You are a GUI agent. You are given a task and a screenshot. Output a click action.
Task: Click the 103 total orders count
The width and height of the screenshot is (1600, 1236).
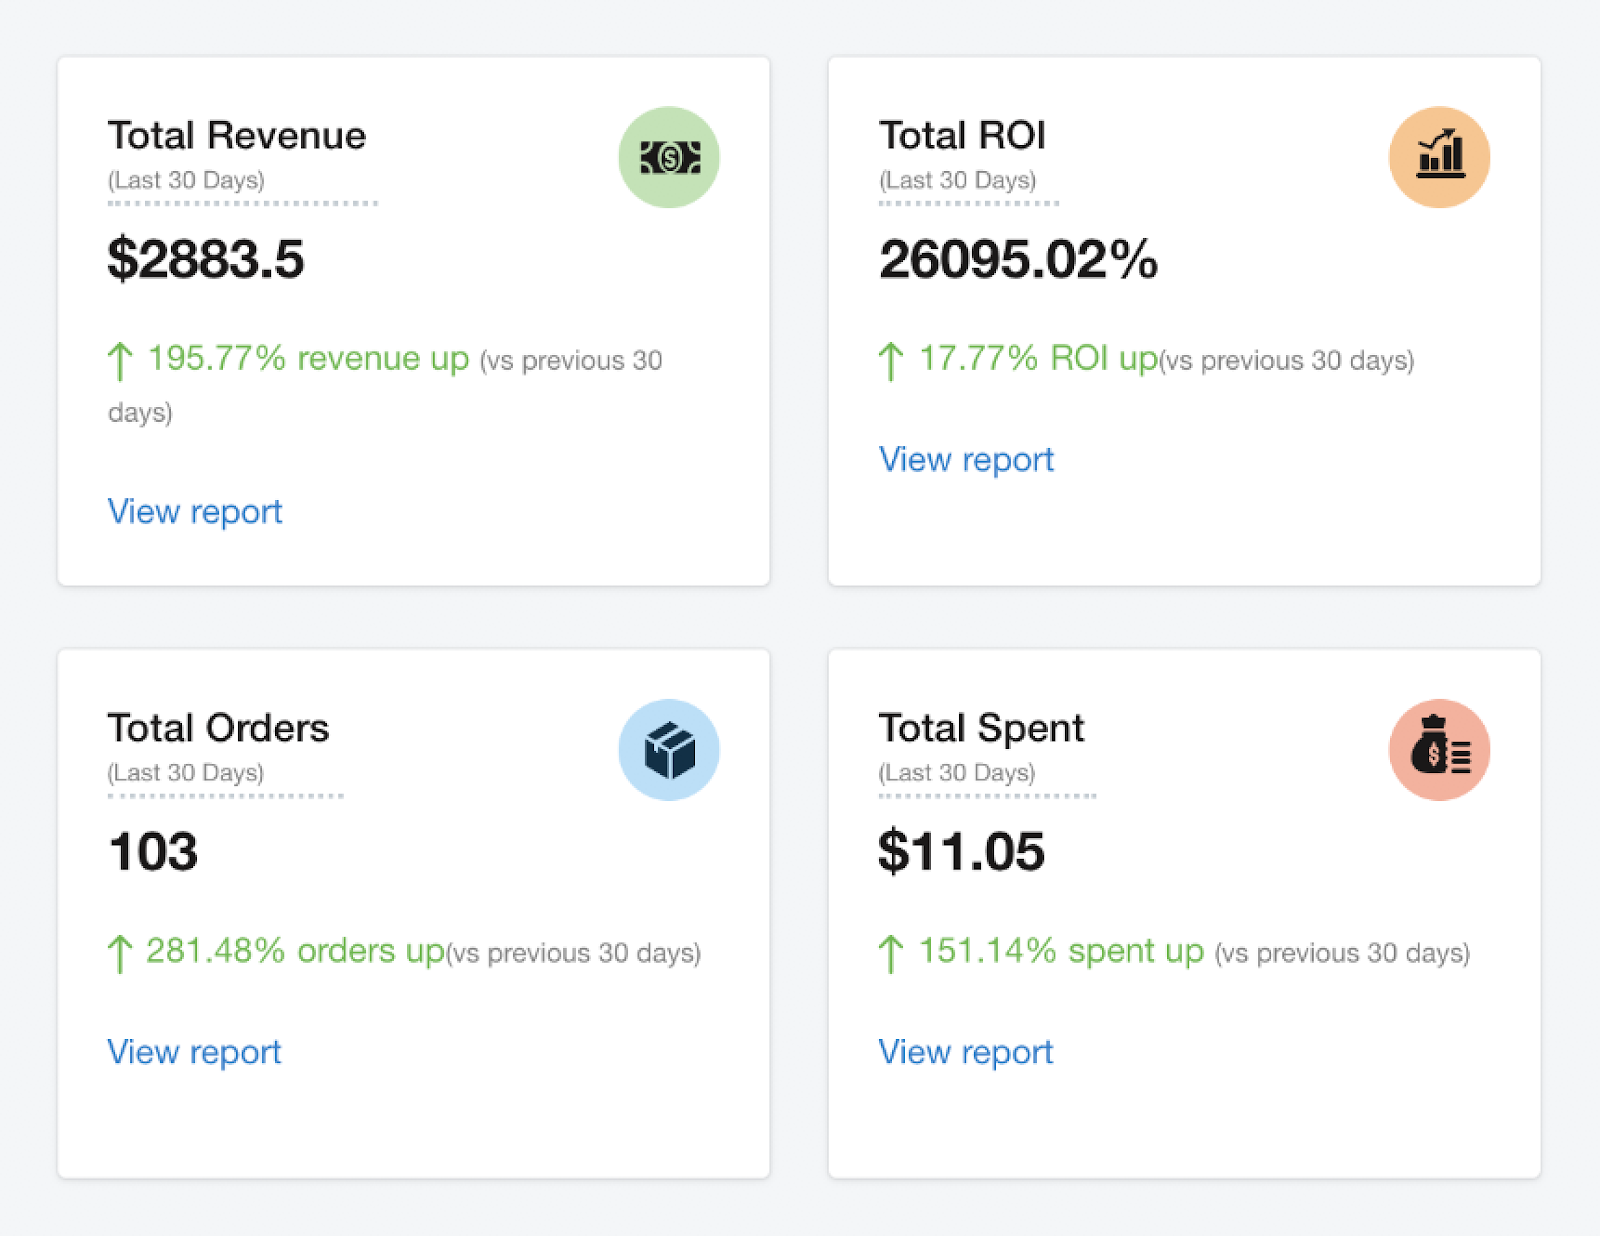[x=152, y=852]
